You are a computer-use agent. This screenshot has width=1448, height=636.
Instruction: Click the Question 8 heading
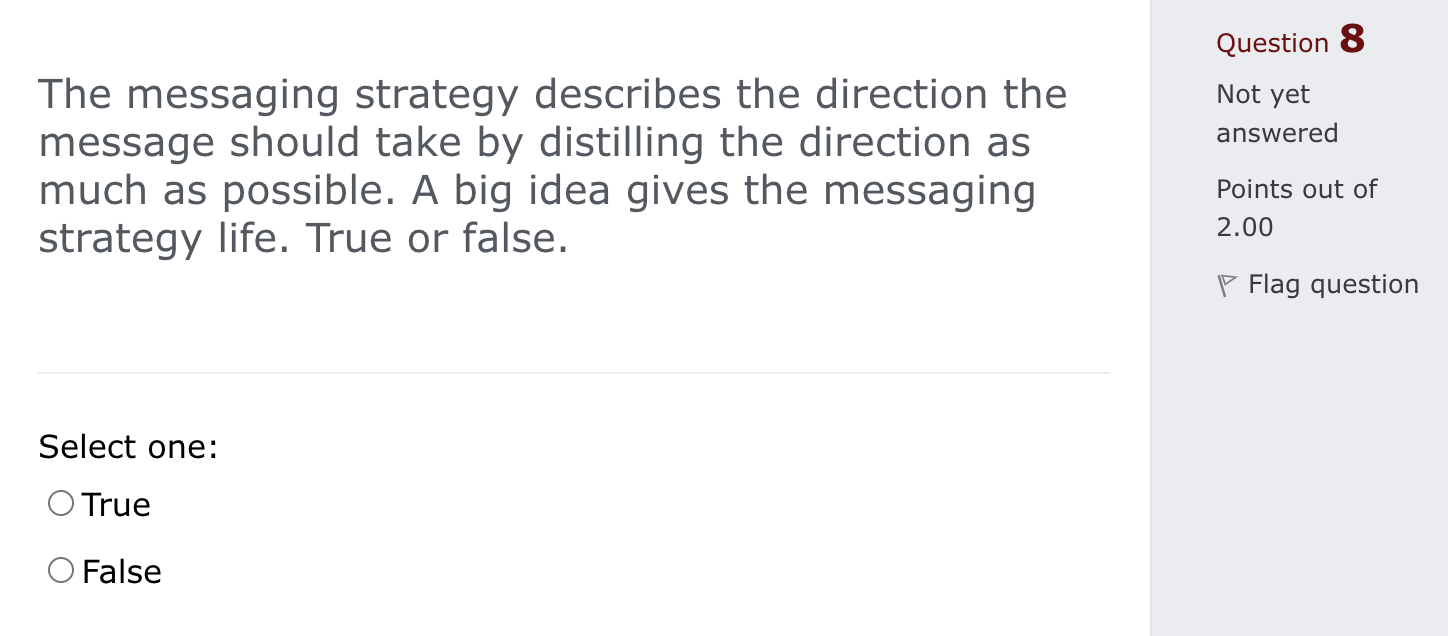pyautogui.click(x=1291, y=41)
